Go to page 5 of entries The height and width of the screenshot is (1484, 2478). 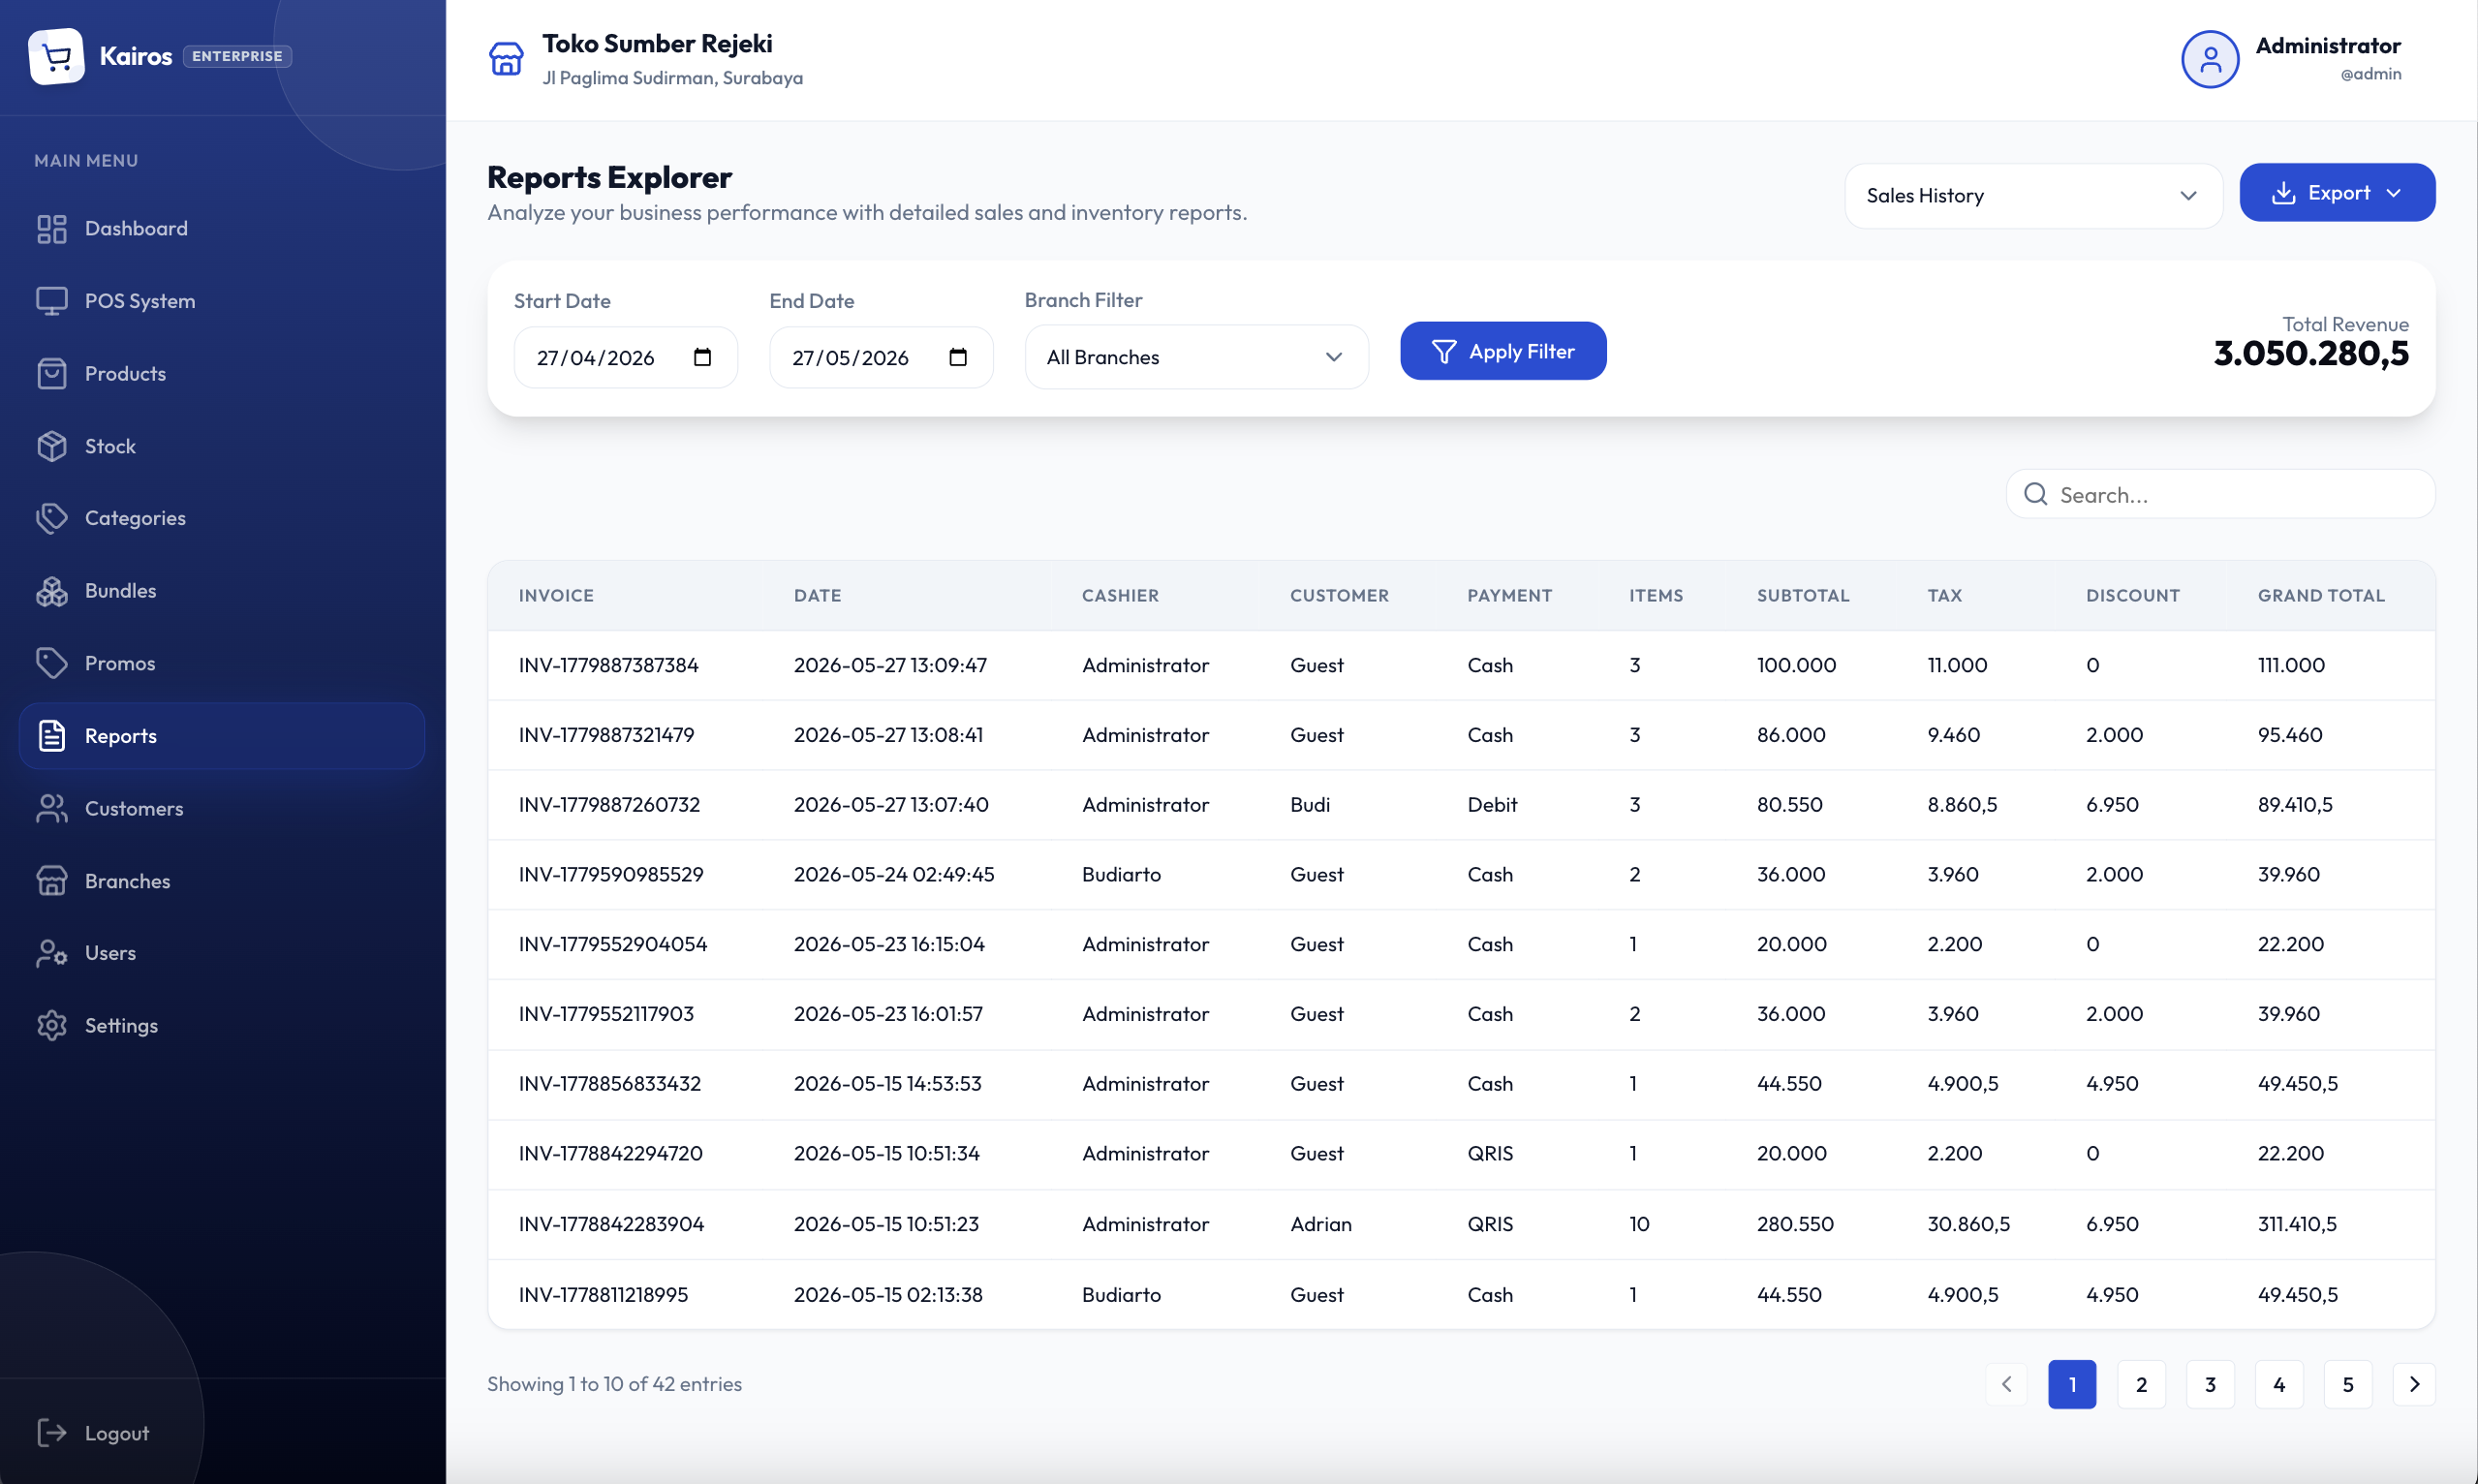pos(2348,1384)
